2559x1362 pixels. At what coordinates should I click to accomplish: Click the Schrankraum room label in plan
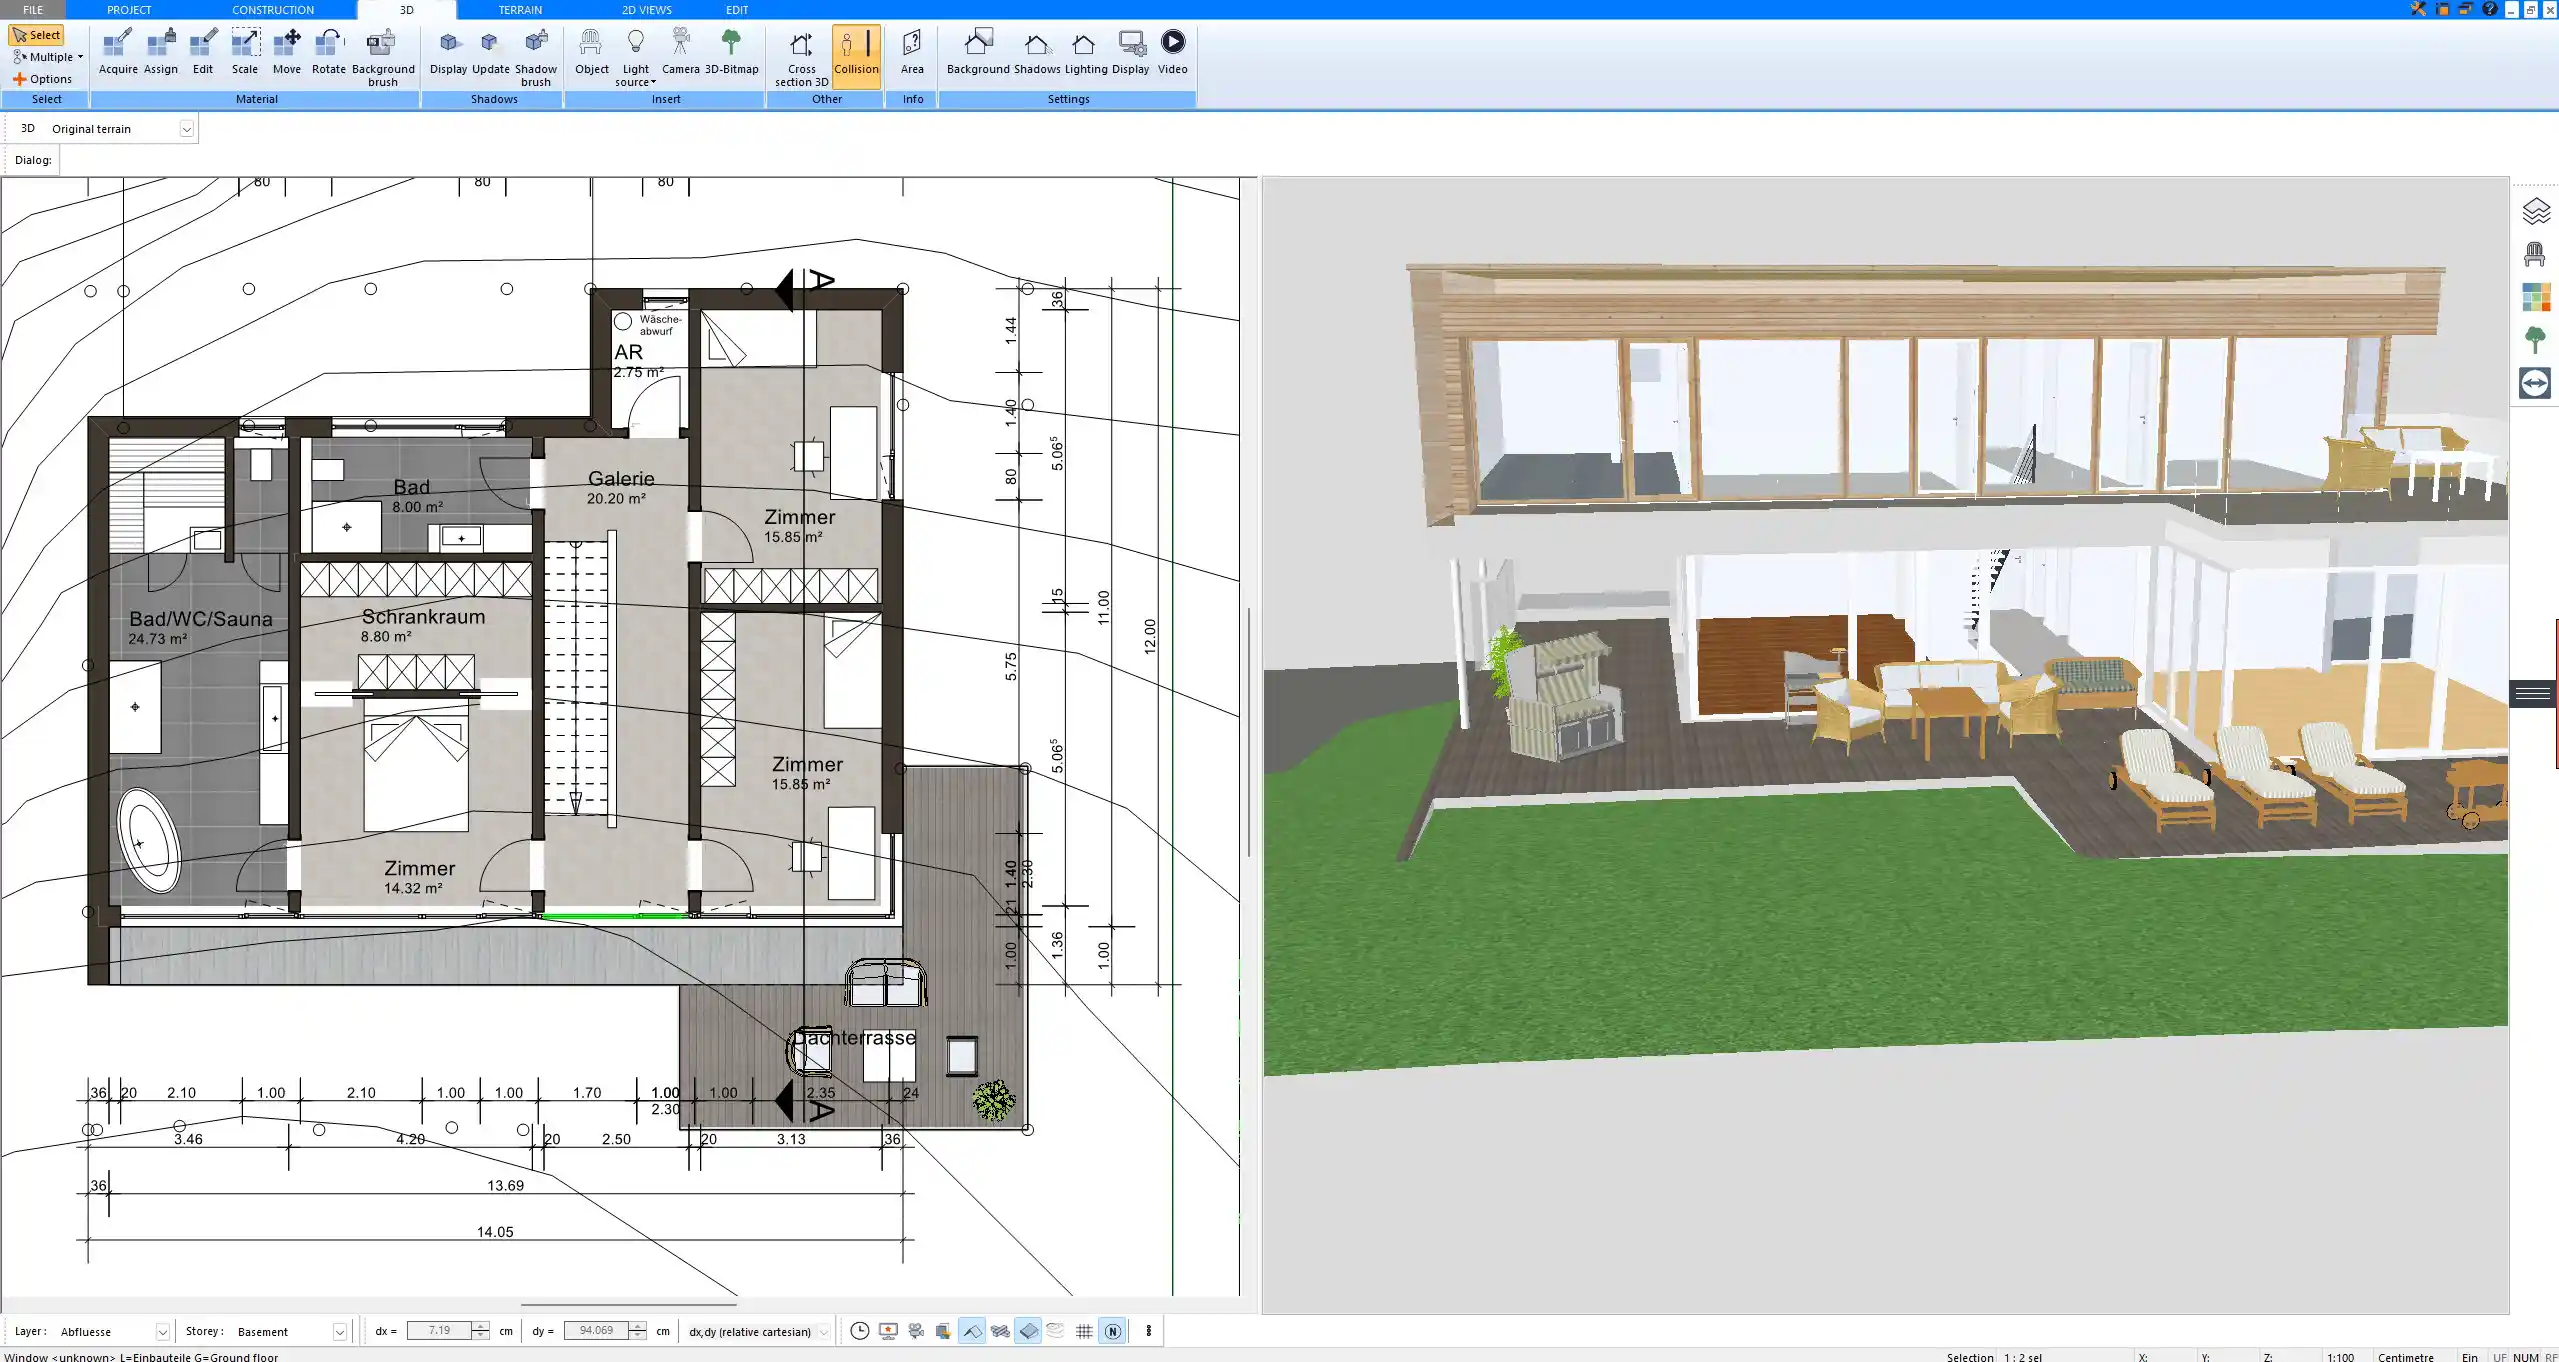423,617
